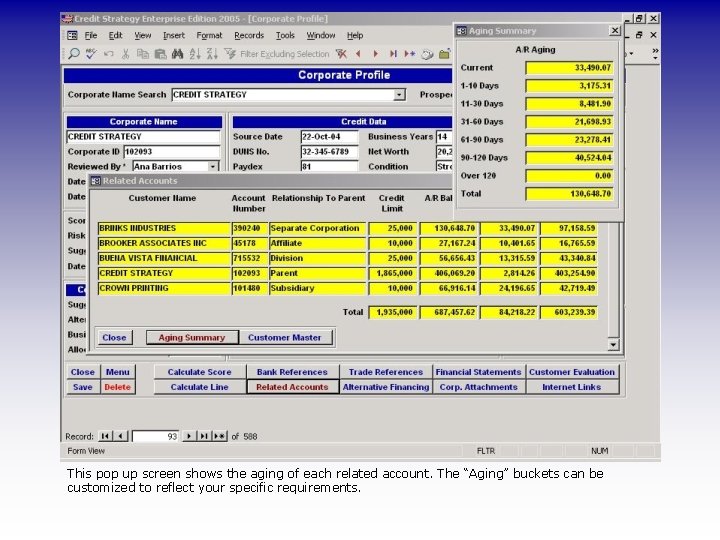
Task: Create new record in navigator bar
Action: point(220,436)
